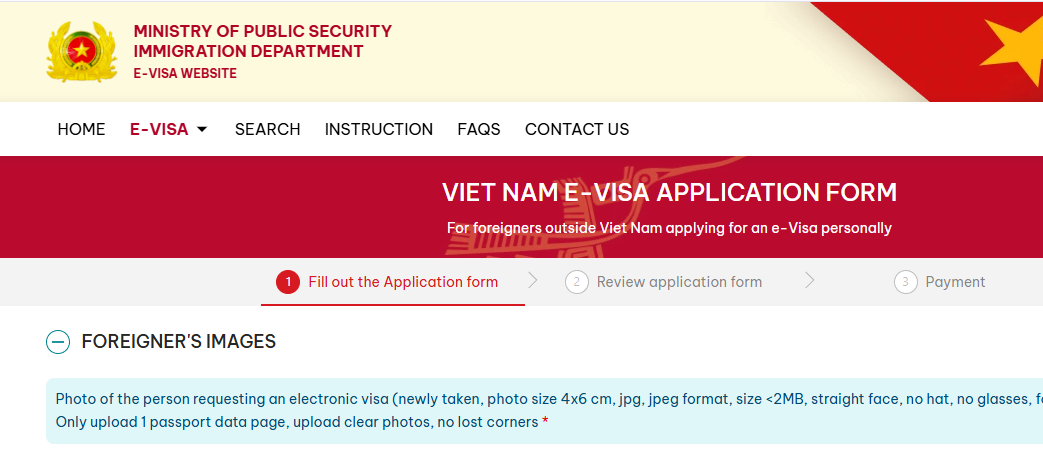The image size is (1043, 469).
Task: Select the Payment step label
Action: (x=955, y=282)
